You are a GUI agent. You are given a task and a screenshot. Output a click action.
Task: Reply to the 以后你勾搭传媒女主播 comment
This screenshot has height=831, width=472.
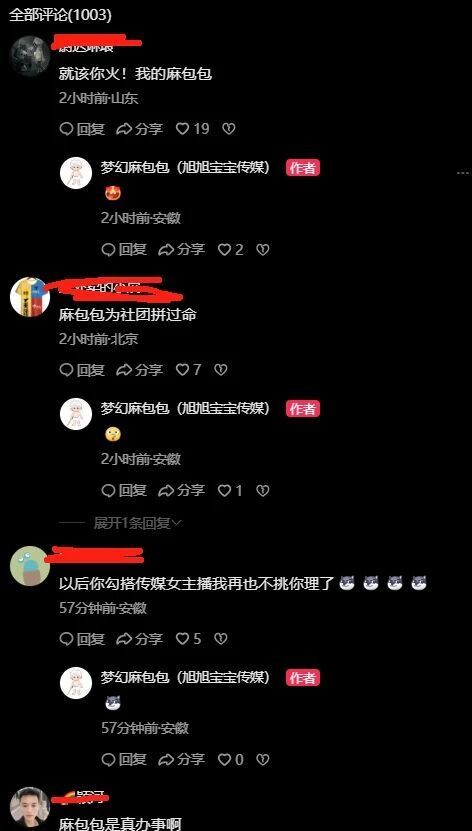tap(82, 639)
